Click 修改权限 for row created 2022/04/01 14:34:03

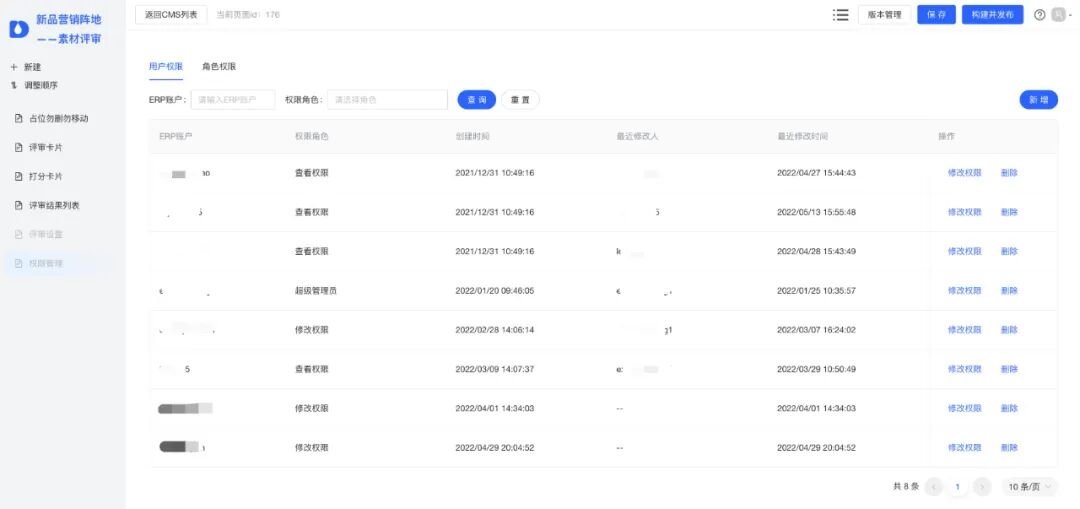click(x=964, y=408)
